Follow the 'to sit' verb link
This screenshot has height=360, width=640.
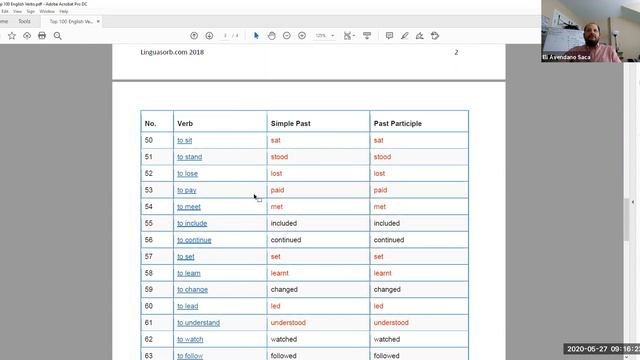tap(184, 140)
